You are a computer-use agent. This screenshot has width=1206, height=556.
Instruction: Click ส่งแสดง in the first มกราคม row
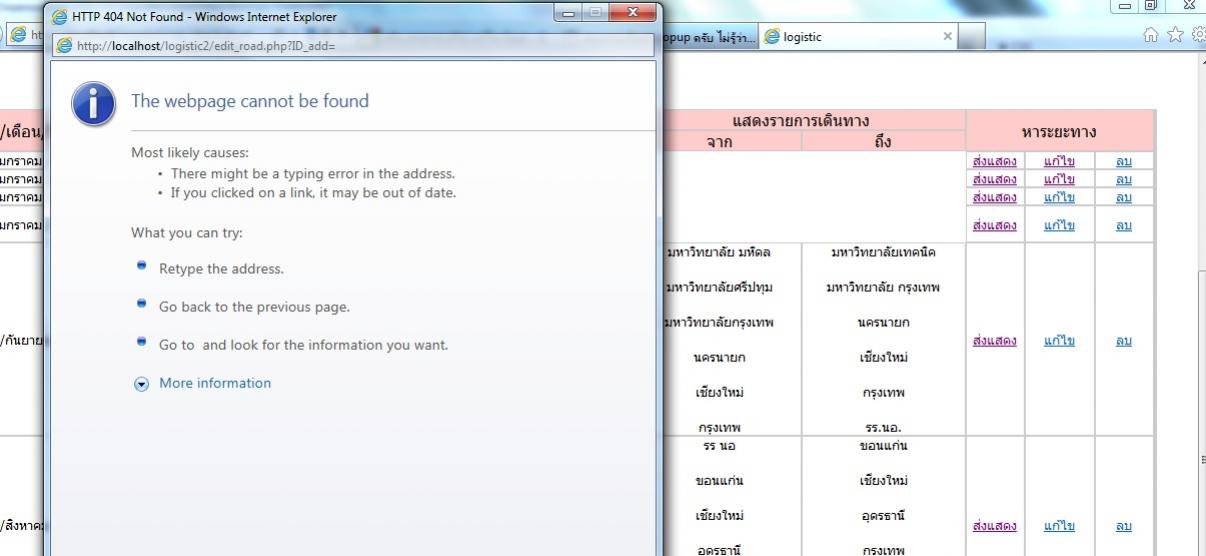[x=994, y=161]
